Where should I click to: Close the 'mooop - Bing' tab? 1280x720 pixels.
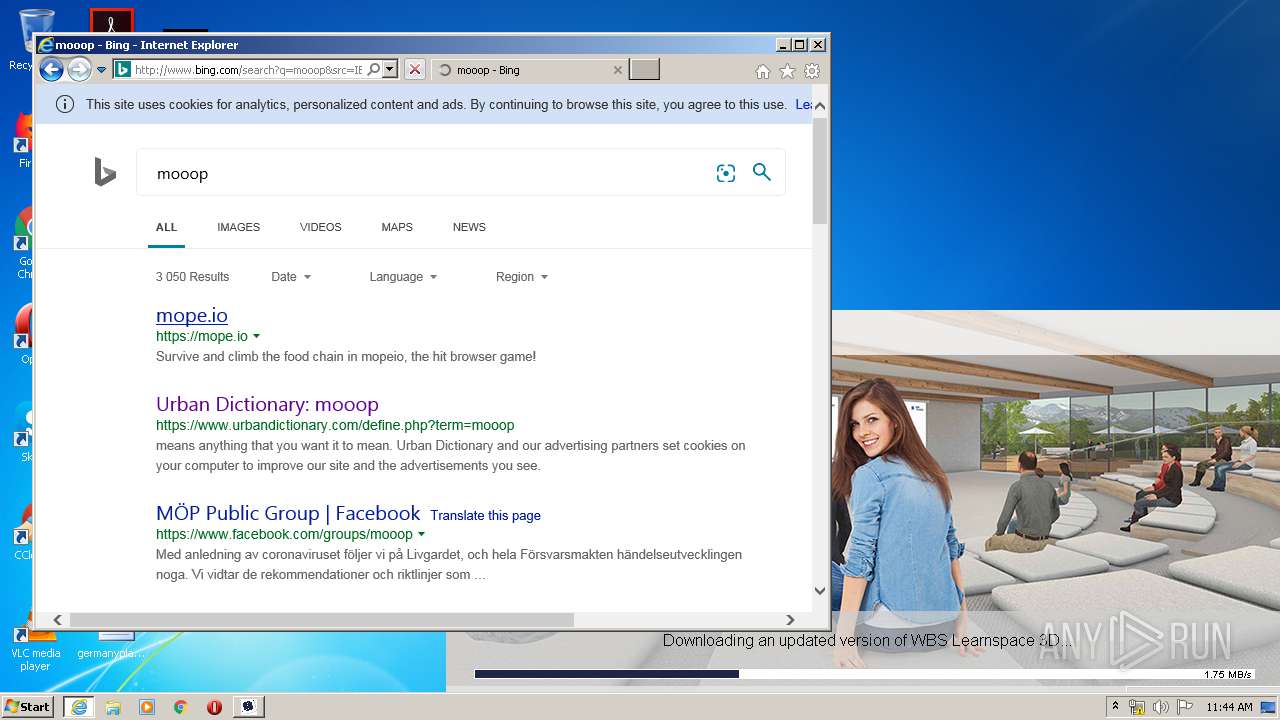(x=617, y=70)
